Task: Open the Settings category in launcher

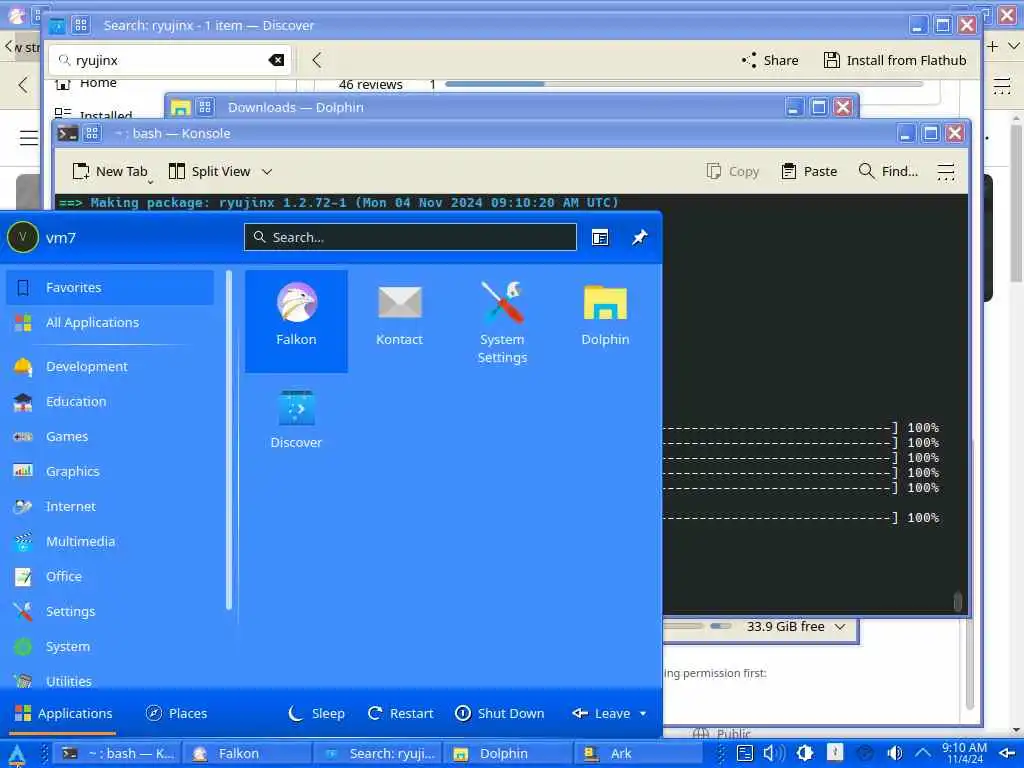Action: tap(110, 611)
